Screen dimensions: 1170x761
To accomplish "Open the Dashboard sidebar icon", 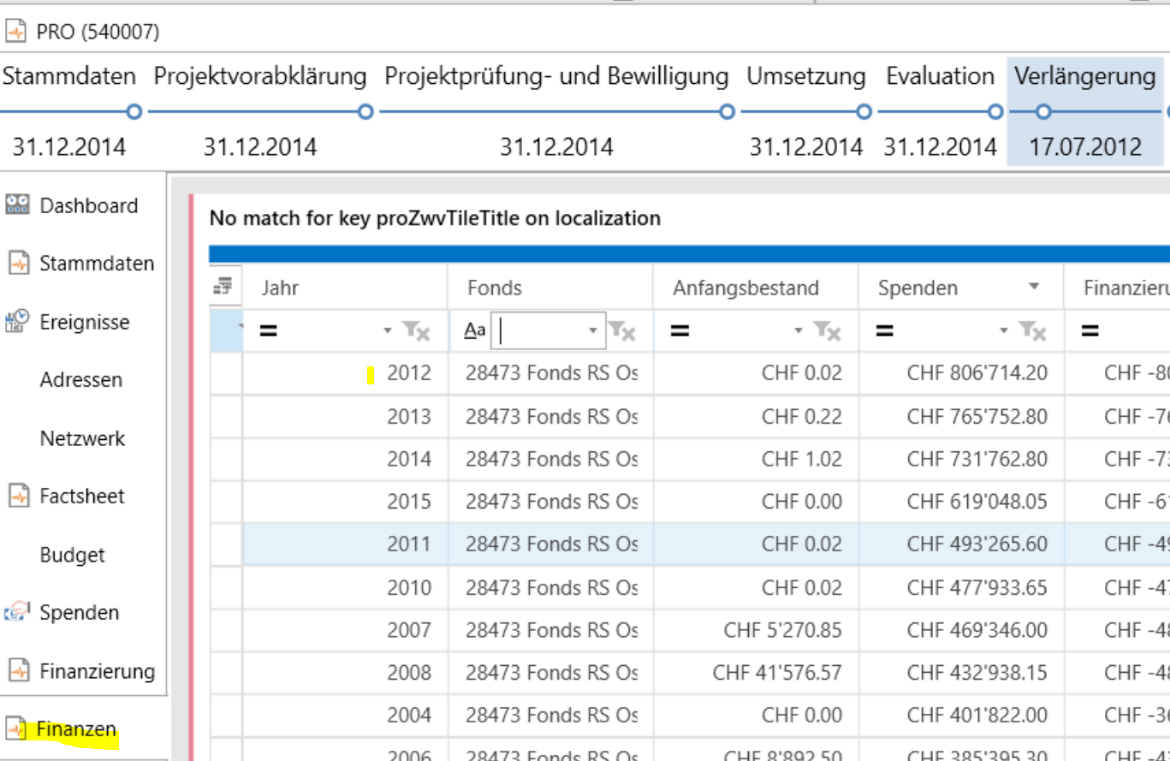I will click(18, 205).
